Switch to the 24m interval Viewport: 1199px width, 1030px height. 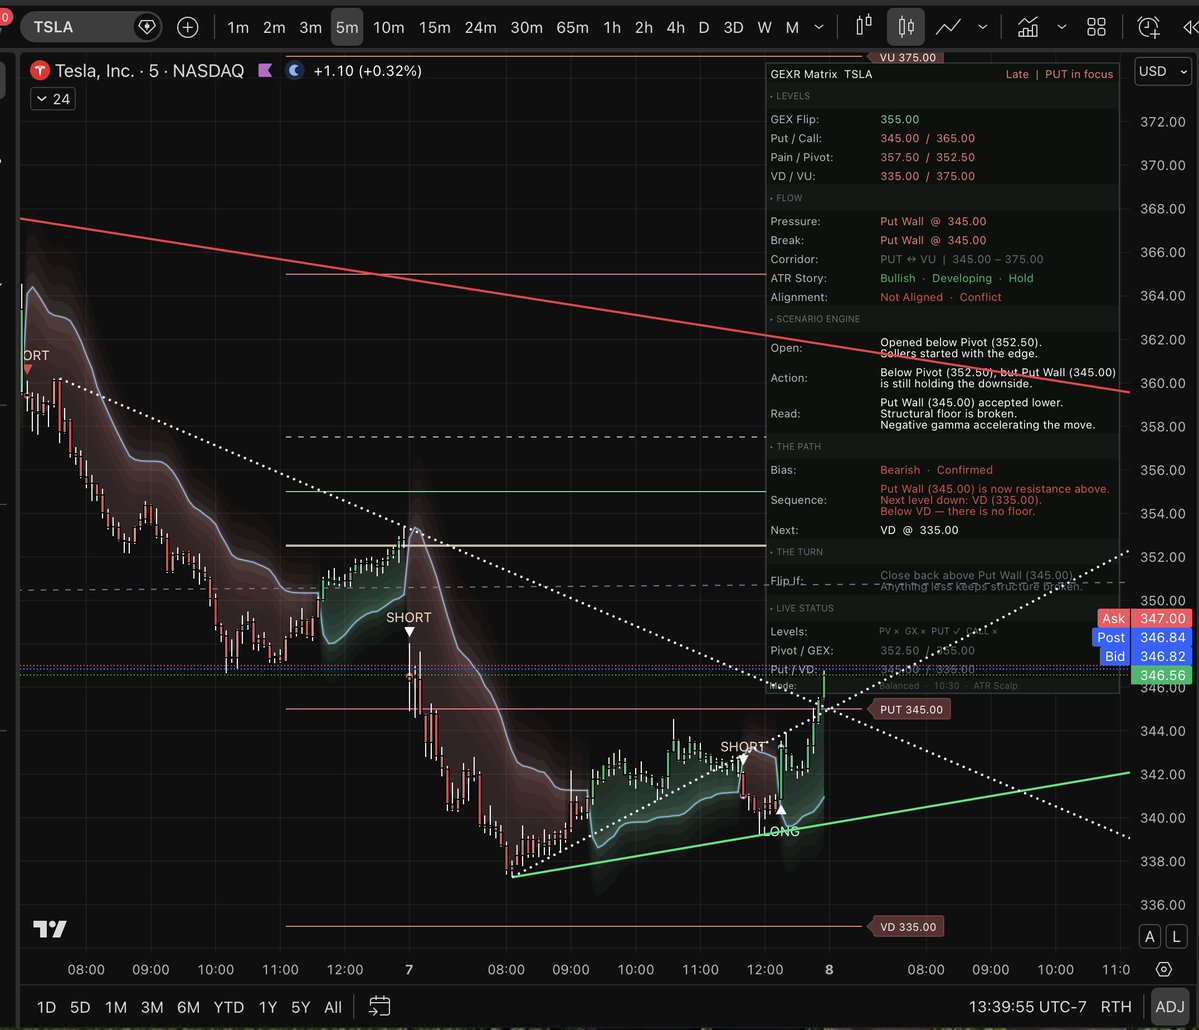click(480, 28)
